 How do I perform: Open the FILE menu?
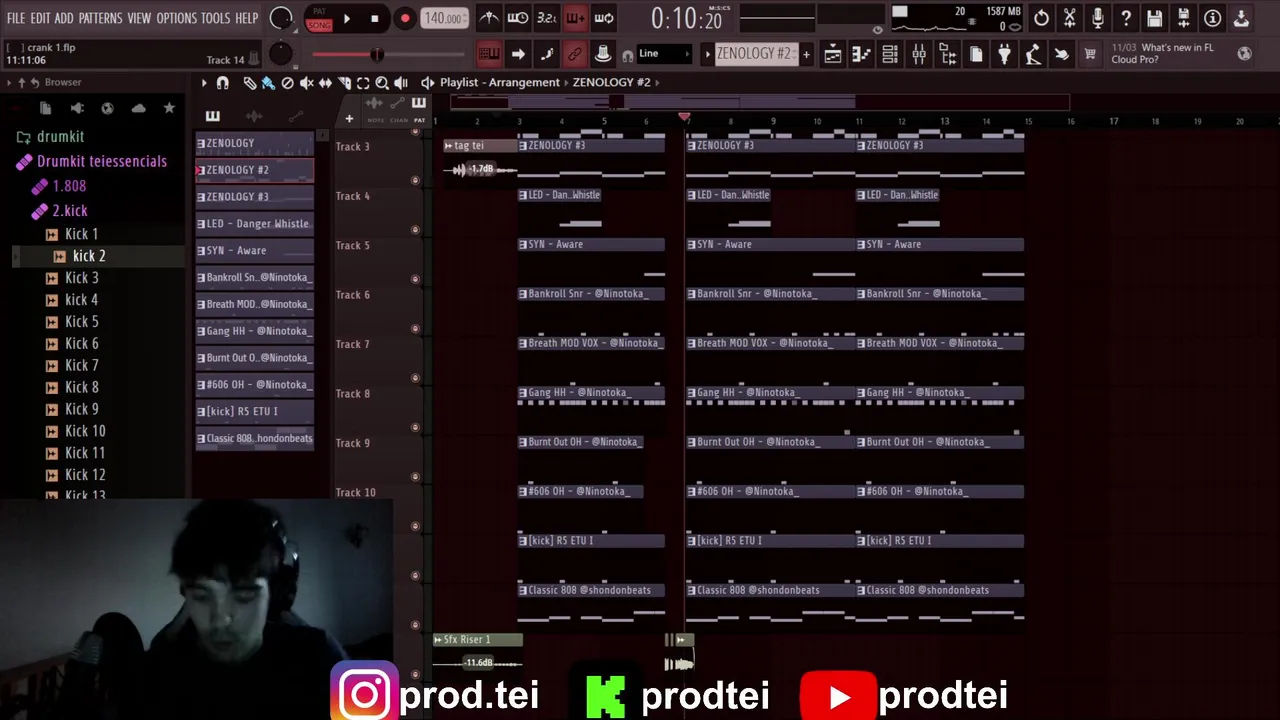pos(16,18)
